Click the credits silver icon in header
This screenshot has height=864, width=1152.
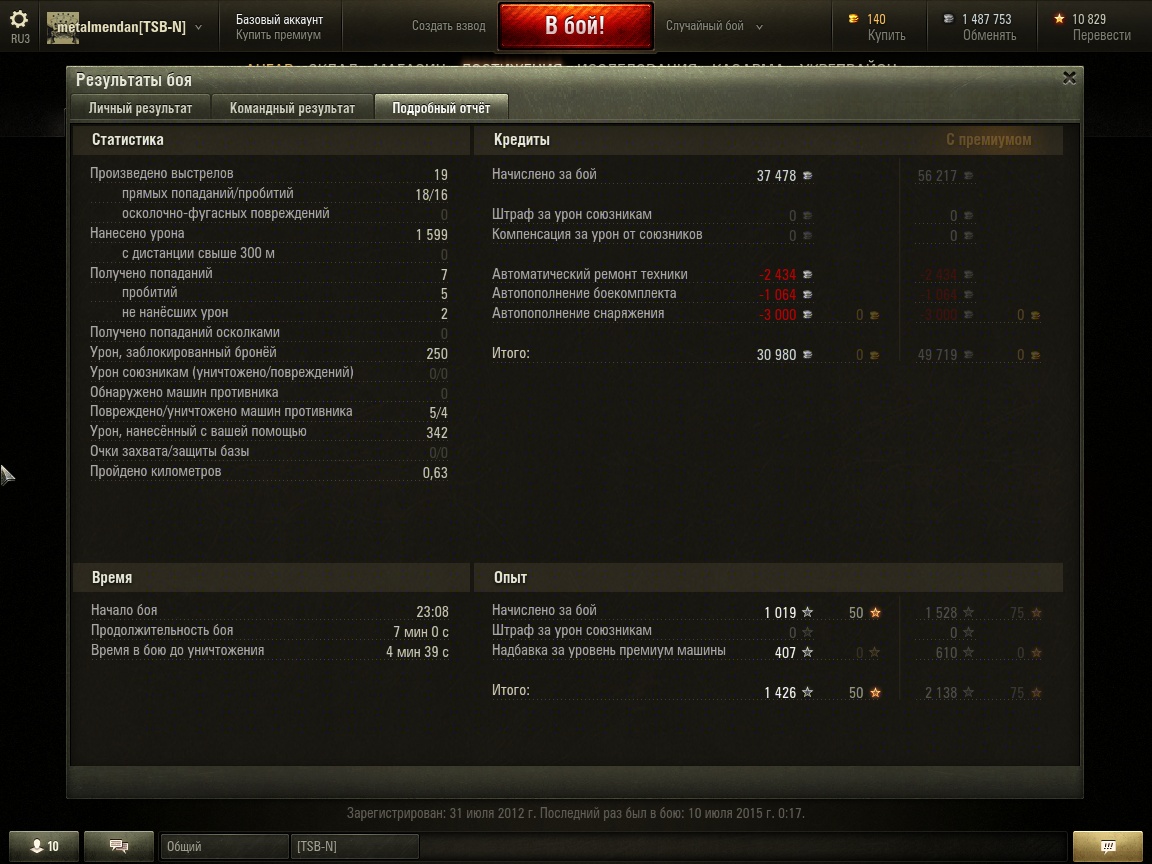click(x=948, y=19)
